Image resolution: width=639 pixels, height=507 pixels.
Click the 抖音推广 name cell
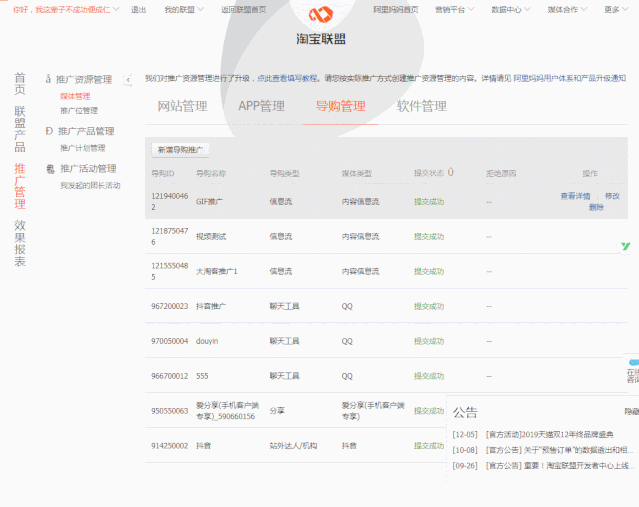211,306
